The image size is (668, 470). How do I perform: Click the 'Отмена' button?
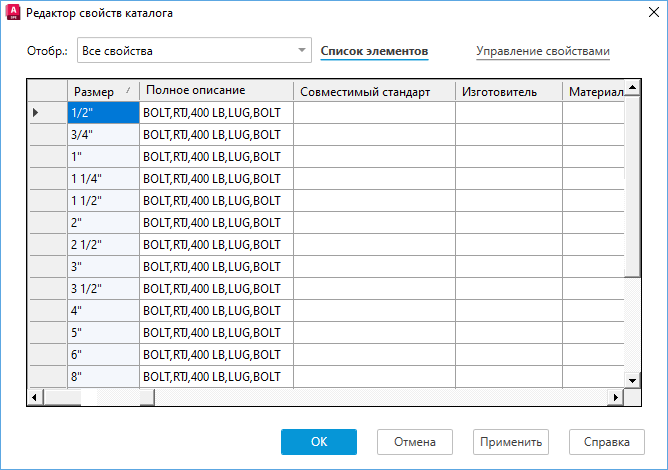(414, 442)
